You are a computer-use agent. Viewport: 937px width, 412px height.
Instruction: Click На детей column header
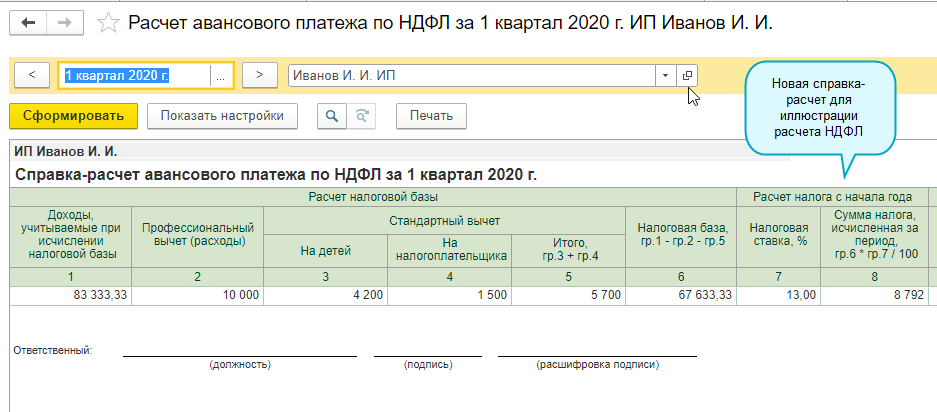(325, 251)
